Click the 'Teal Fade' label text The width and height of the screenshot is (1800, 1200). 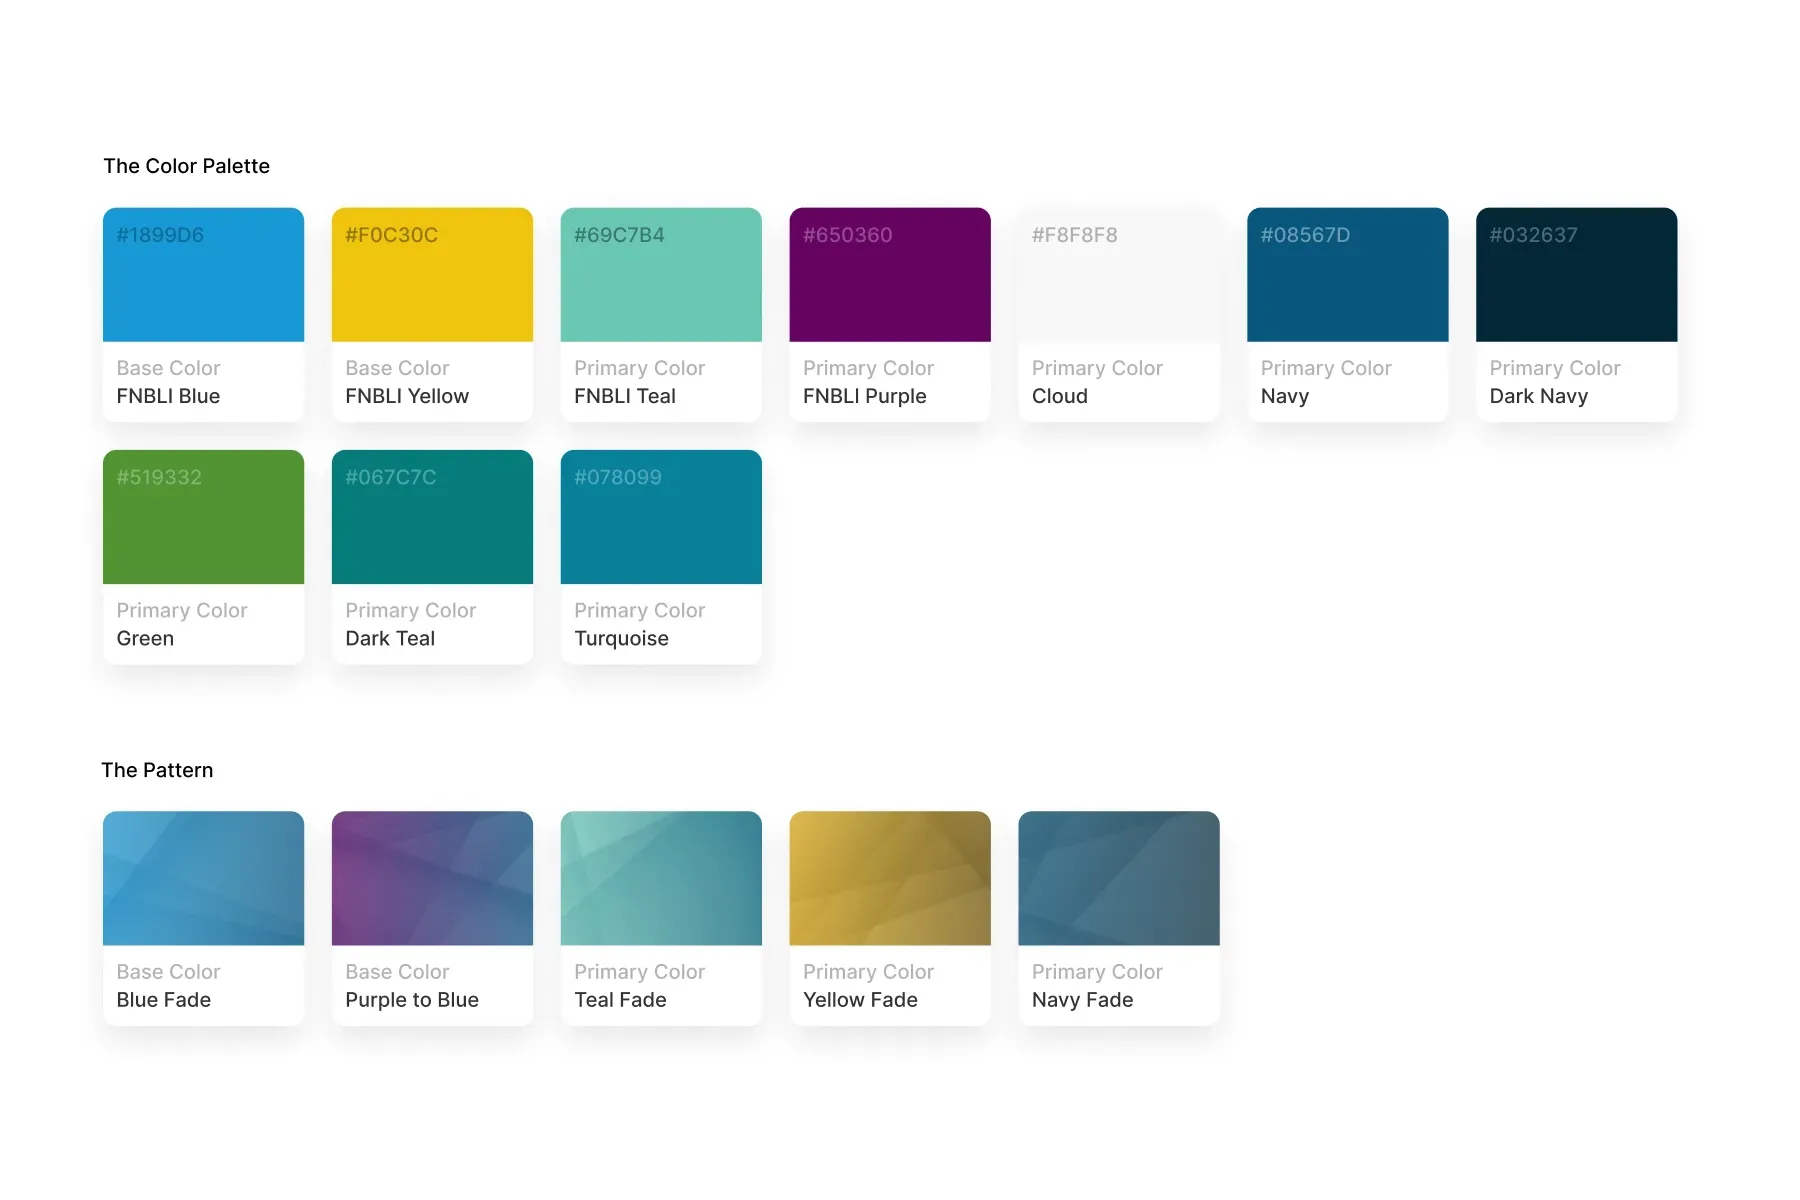point(620,1000)
